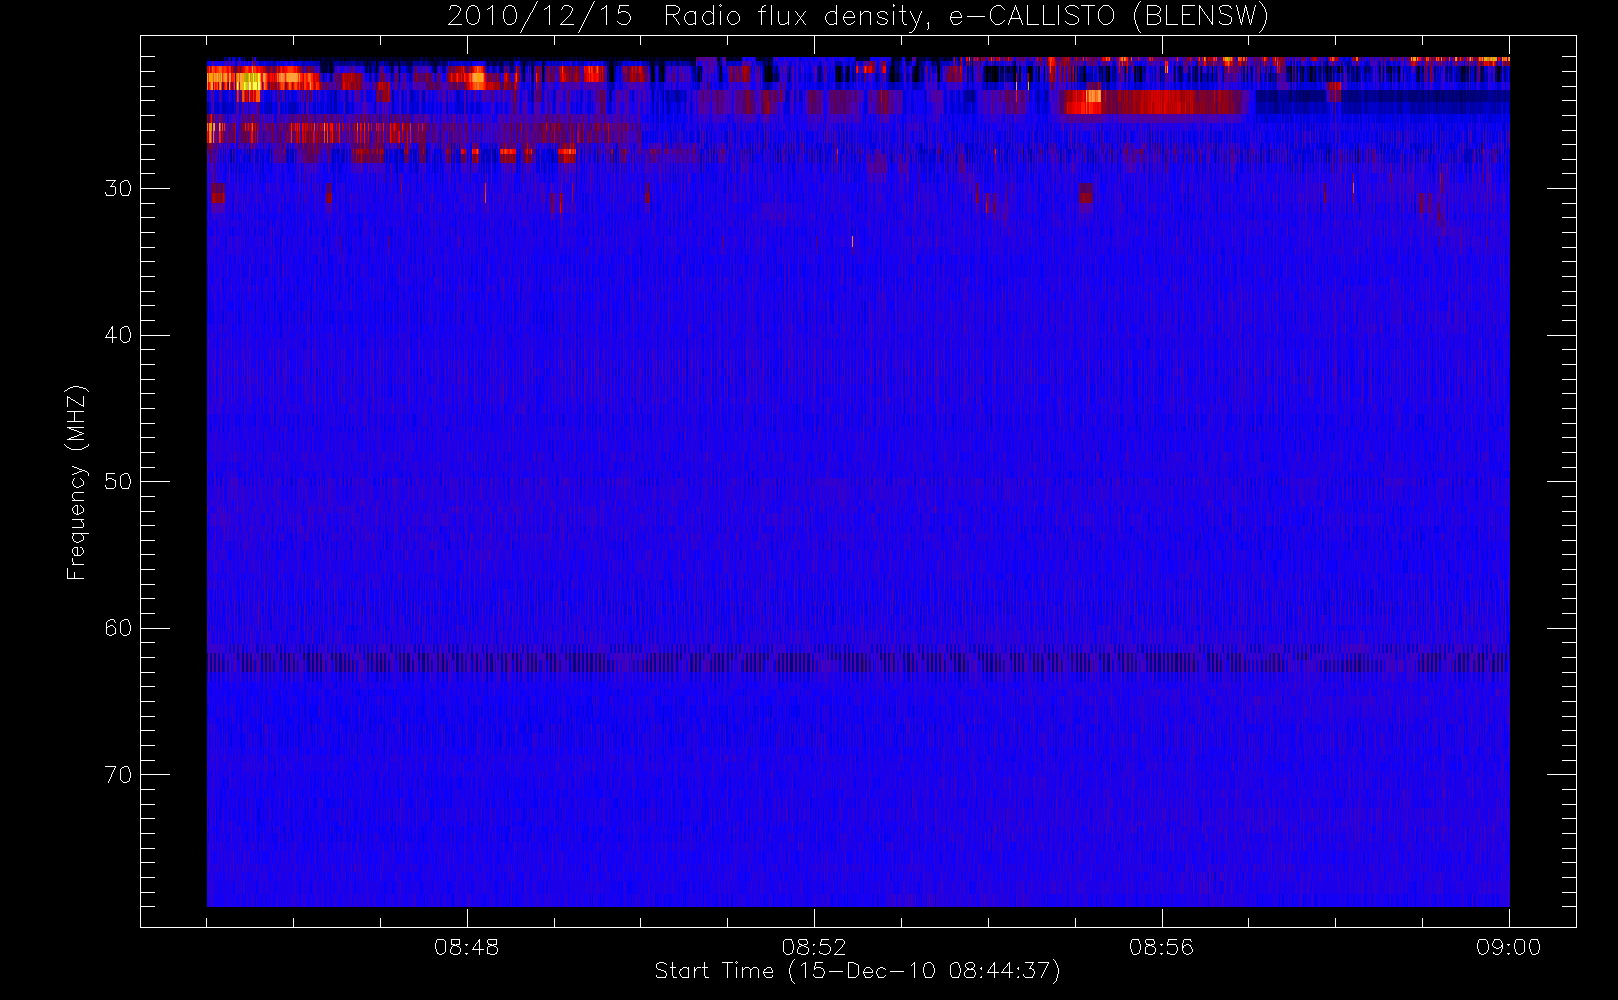Click the 09:00 time axis label
The width and height of the screenshot is (1618, 1000).
[x=1508, y=947]
